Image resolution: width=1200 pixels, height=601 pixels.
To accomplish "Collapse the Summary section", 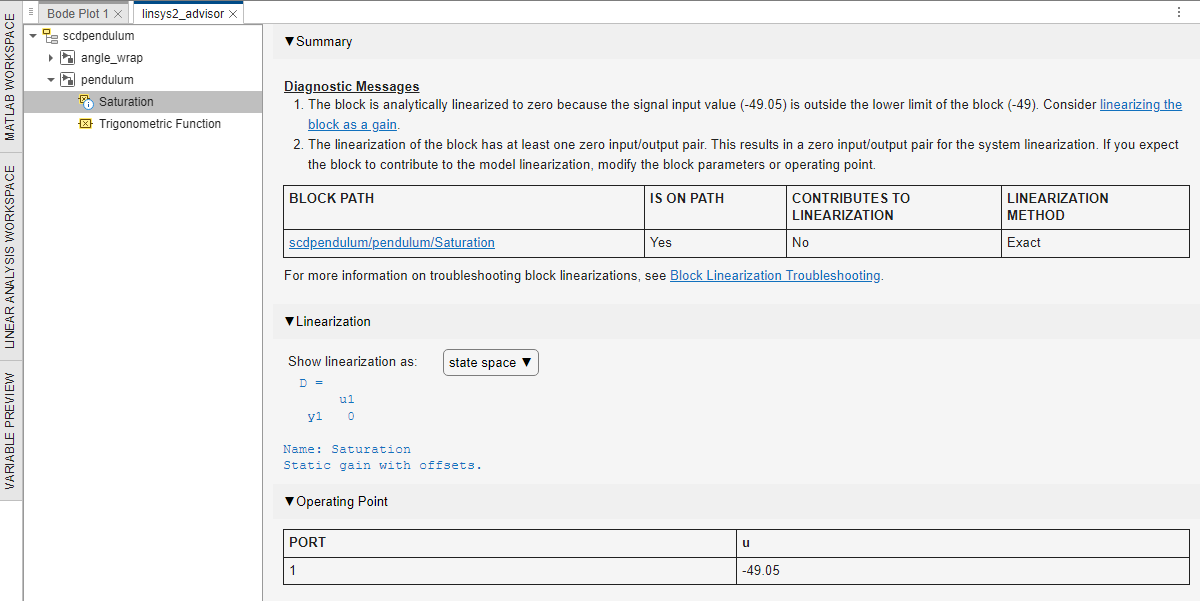I will click(288, 41).
